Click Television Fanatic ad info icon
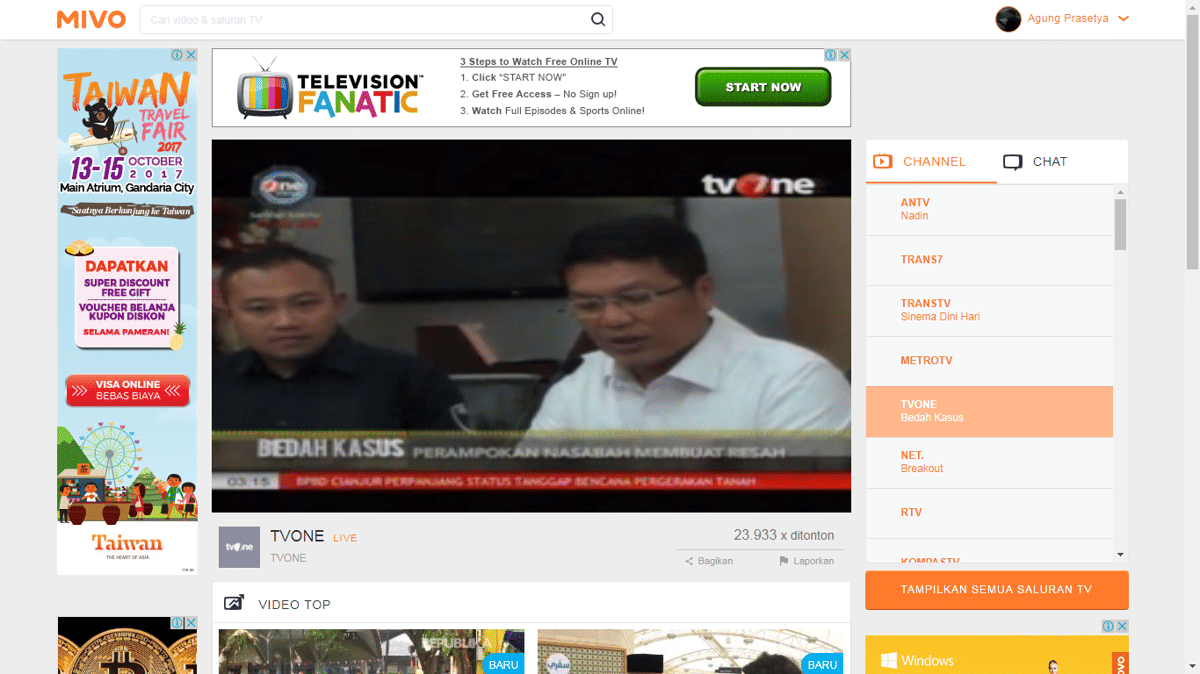The height and width of the screenshot is (674, 1200). point(830,55)
